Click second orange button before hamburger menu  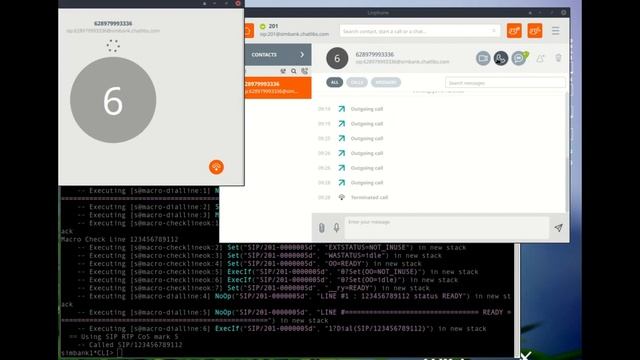535,31
